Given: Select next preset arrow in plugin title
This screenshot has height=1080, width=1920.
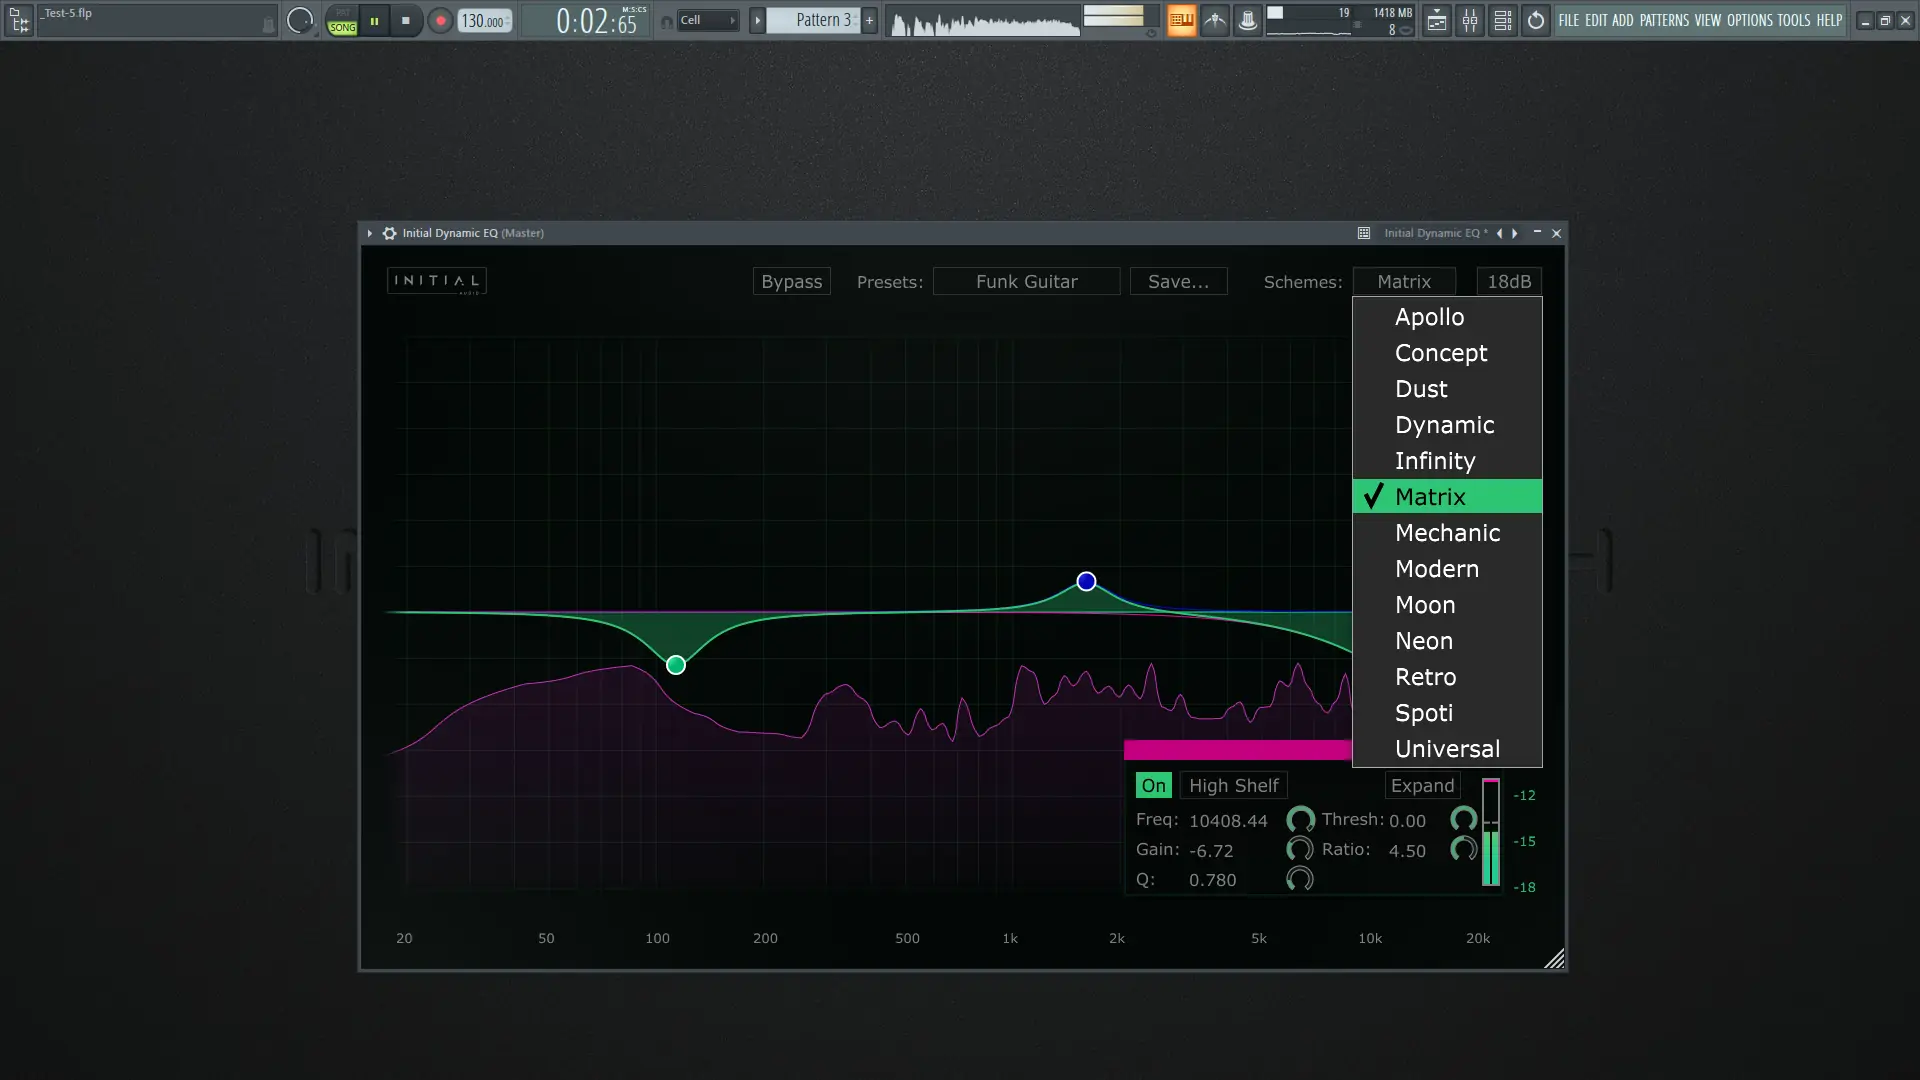Looking at the screenshot, I should pos(1514,233).
